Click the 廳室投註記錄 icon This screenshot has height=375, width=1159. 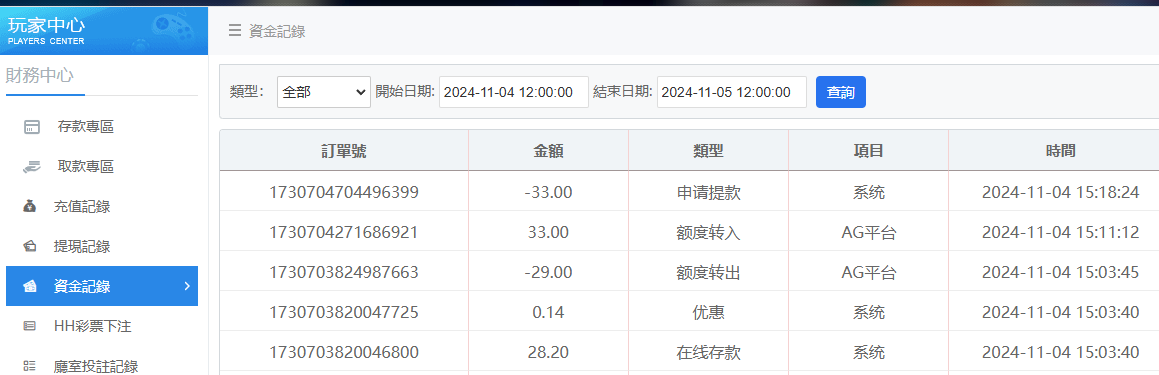30,365
